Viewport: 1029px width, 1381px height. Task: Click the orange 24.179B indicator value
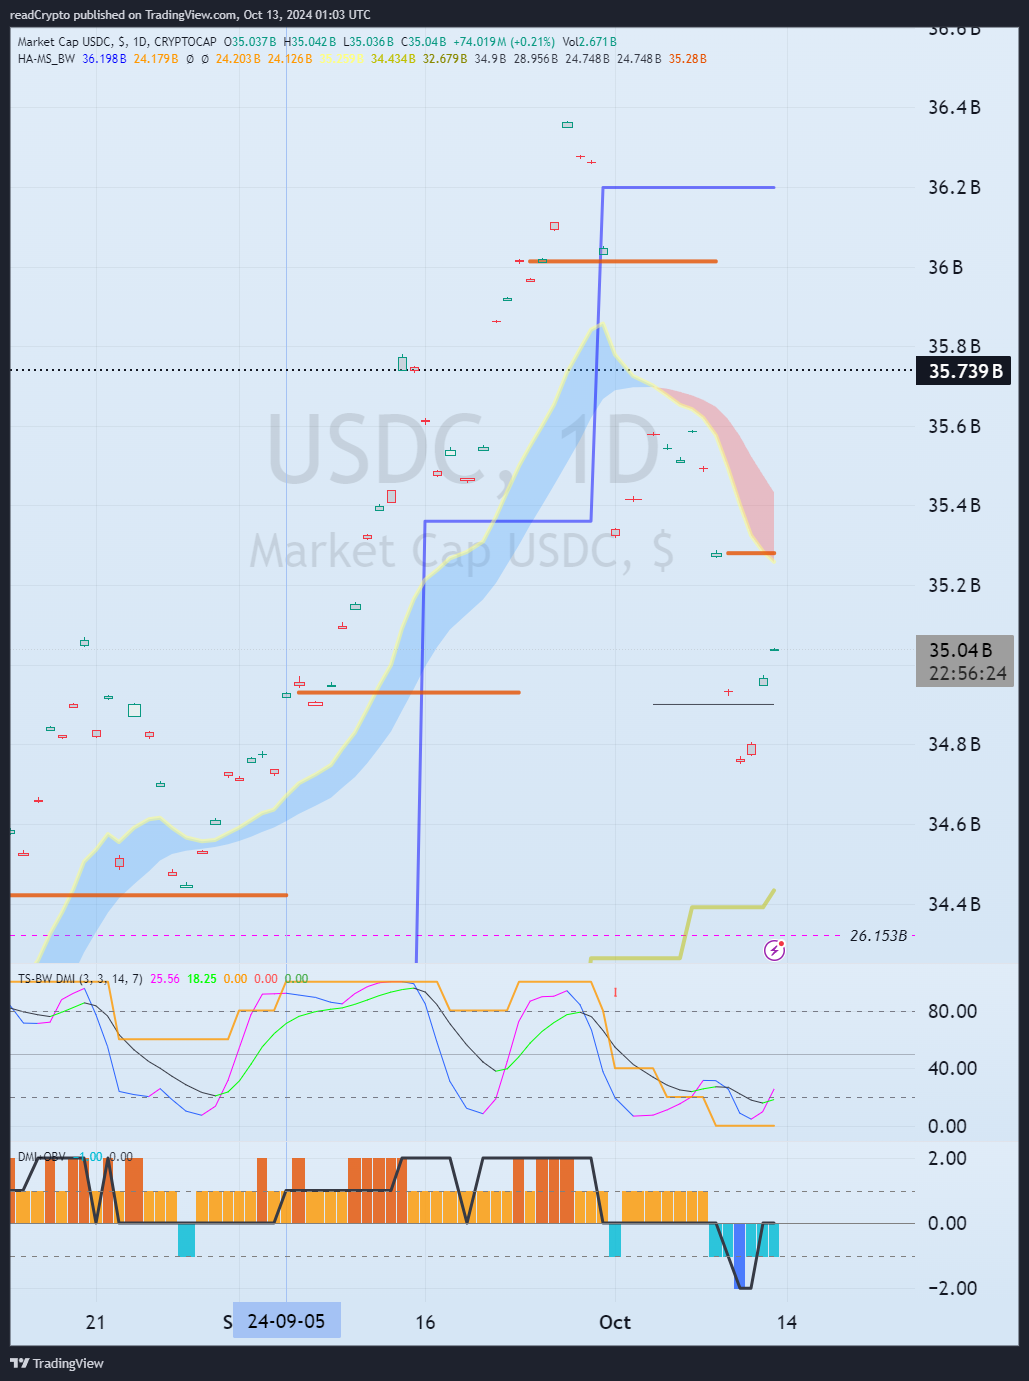pyautogui.click(x=156, y=59)
